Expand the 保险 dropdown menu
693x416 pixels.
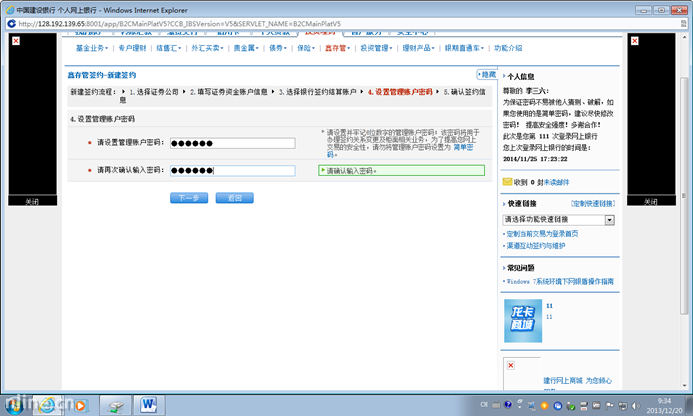306,48
